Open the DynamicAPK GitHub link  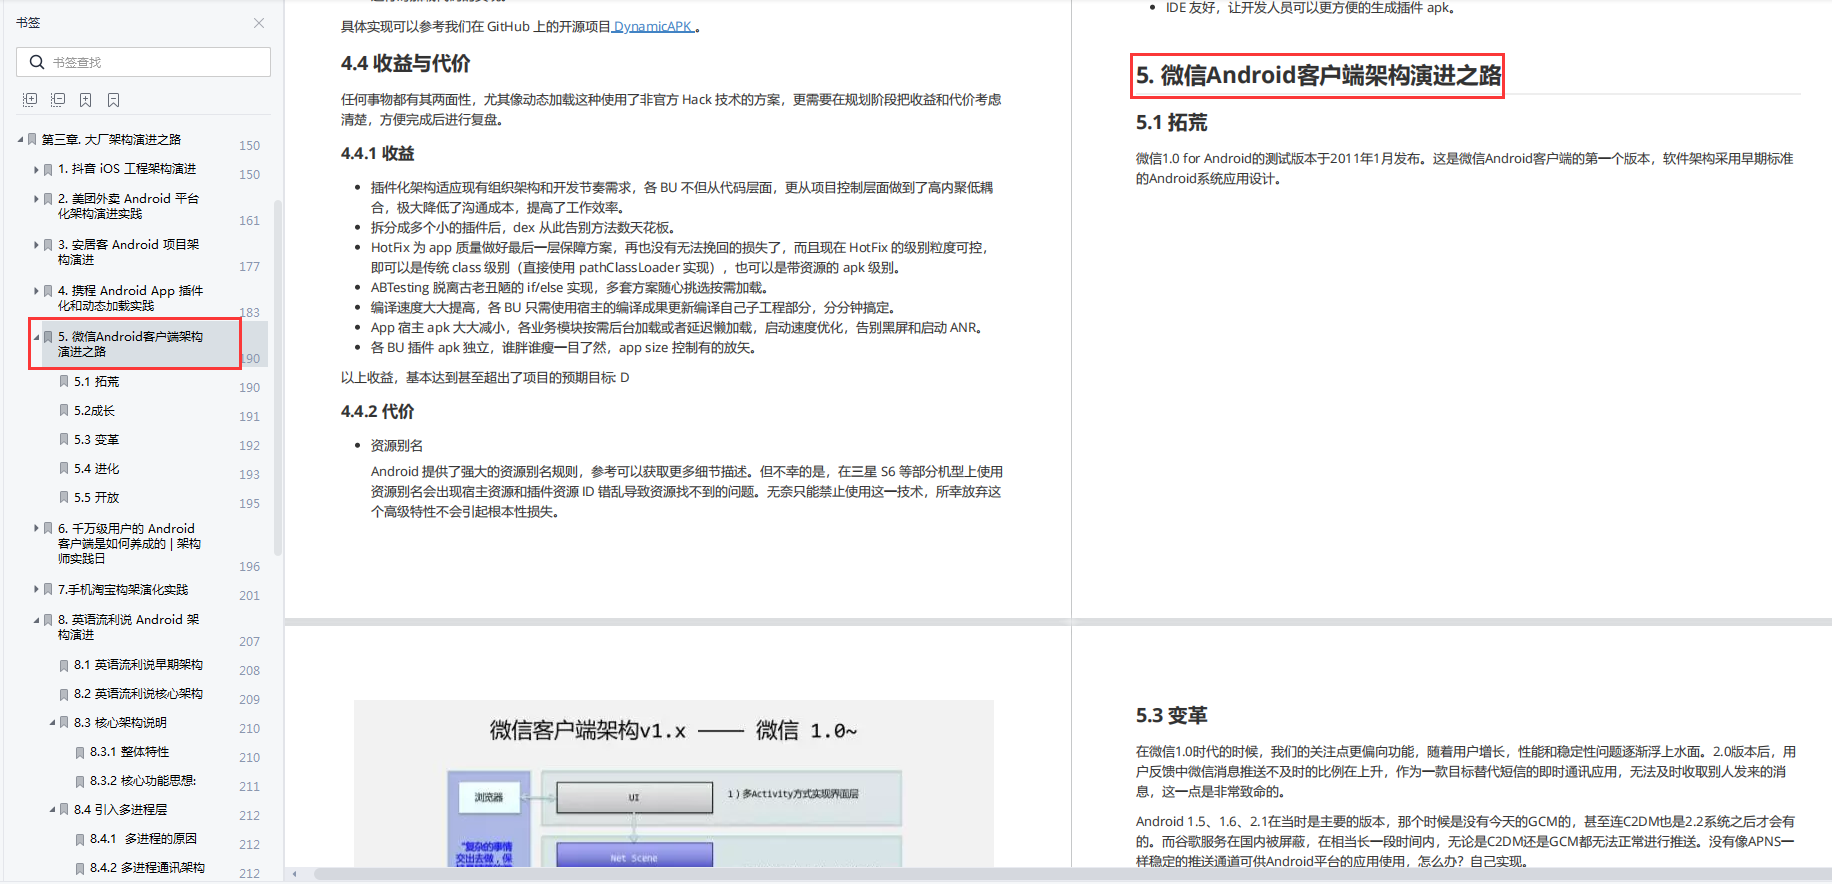click(653, 27)
